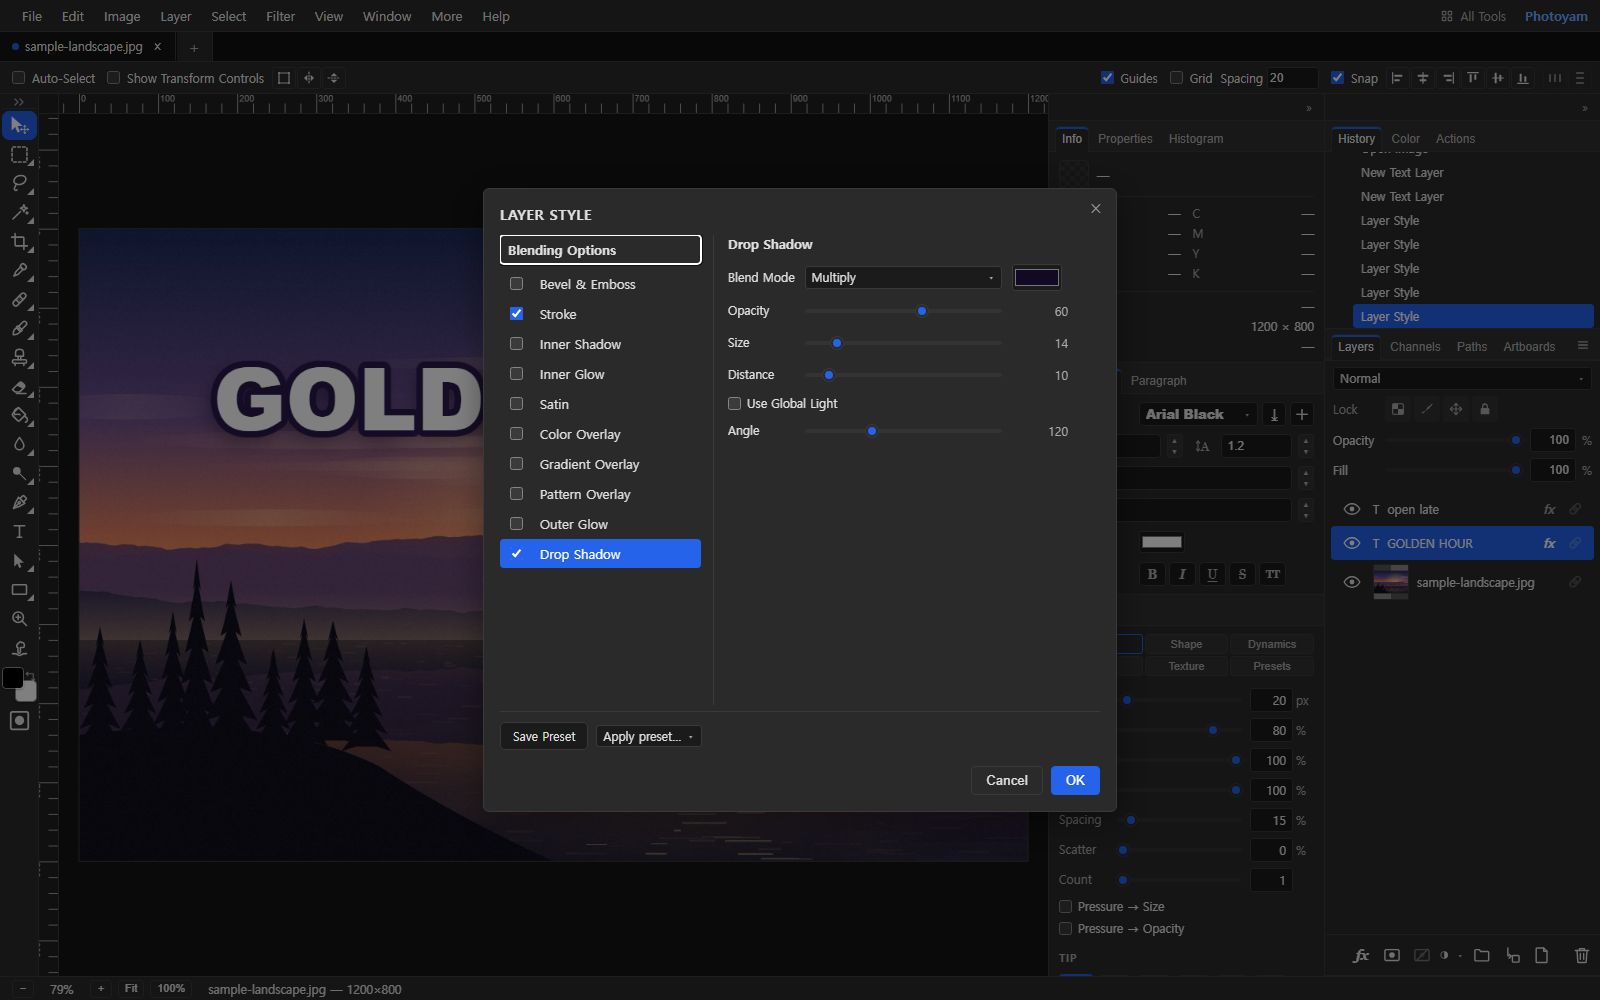The image size is (1600, 1000).
Task: Enable the Bevel & Emboss checkbox
Action: (516, 284)
